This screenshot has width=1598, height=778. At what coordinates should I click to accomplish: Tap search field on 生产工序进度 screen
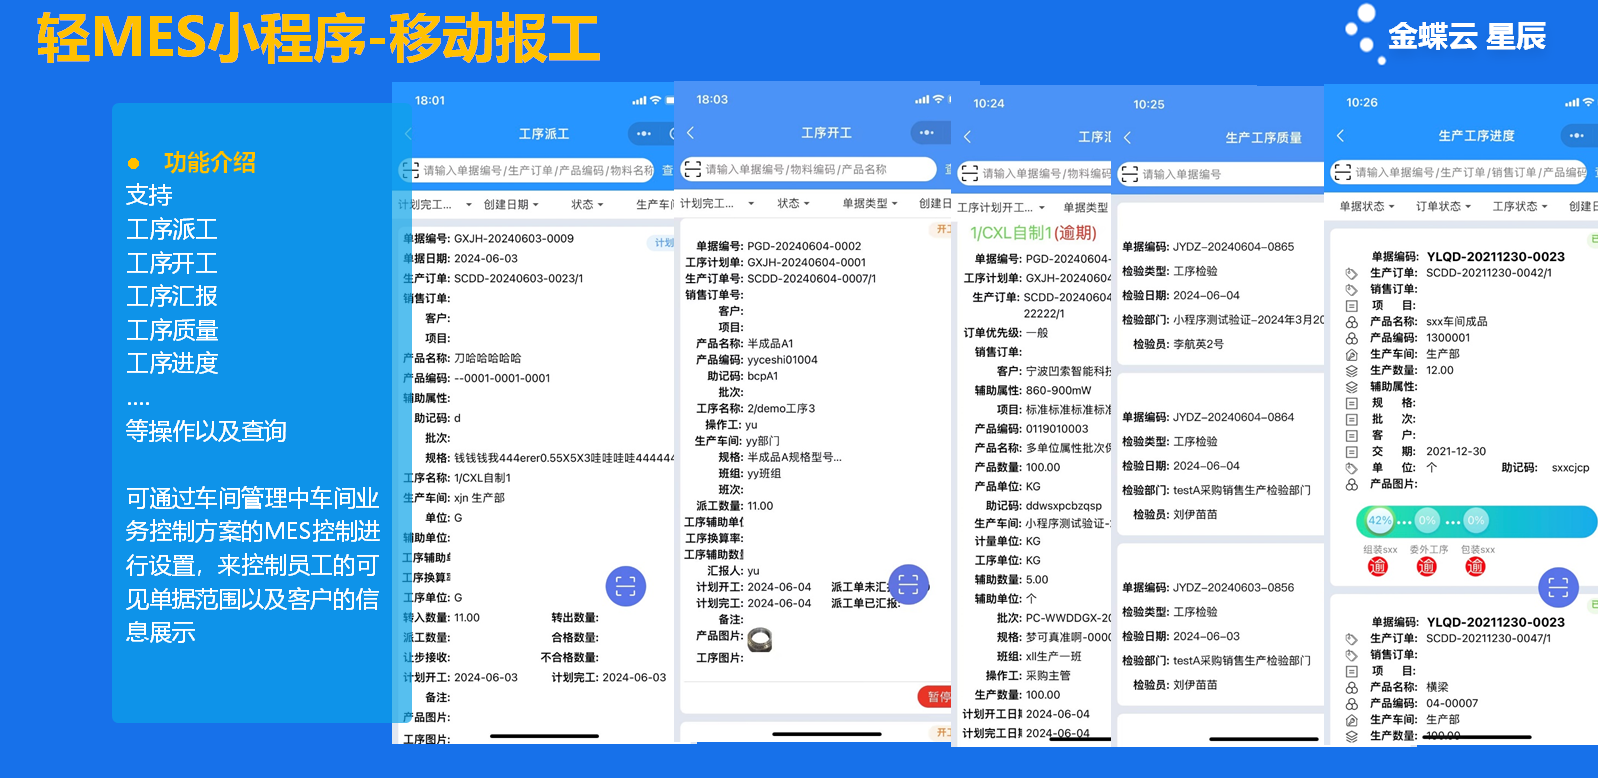1459,172
